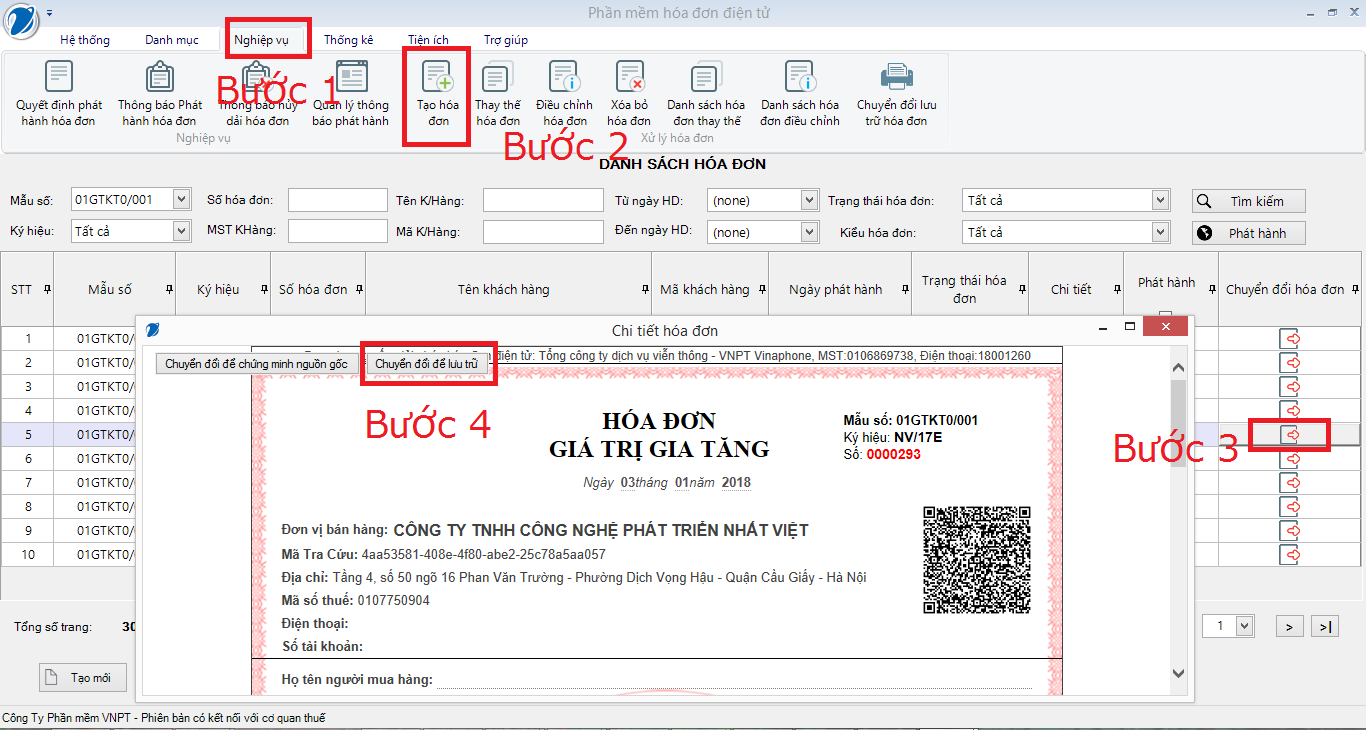Click the Tìm kiếm button
1366x730 pixels.
(x=1249, y=201)
